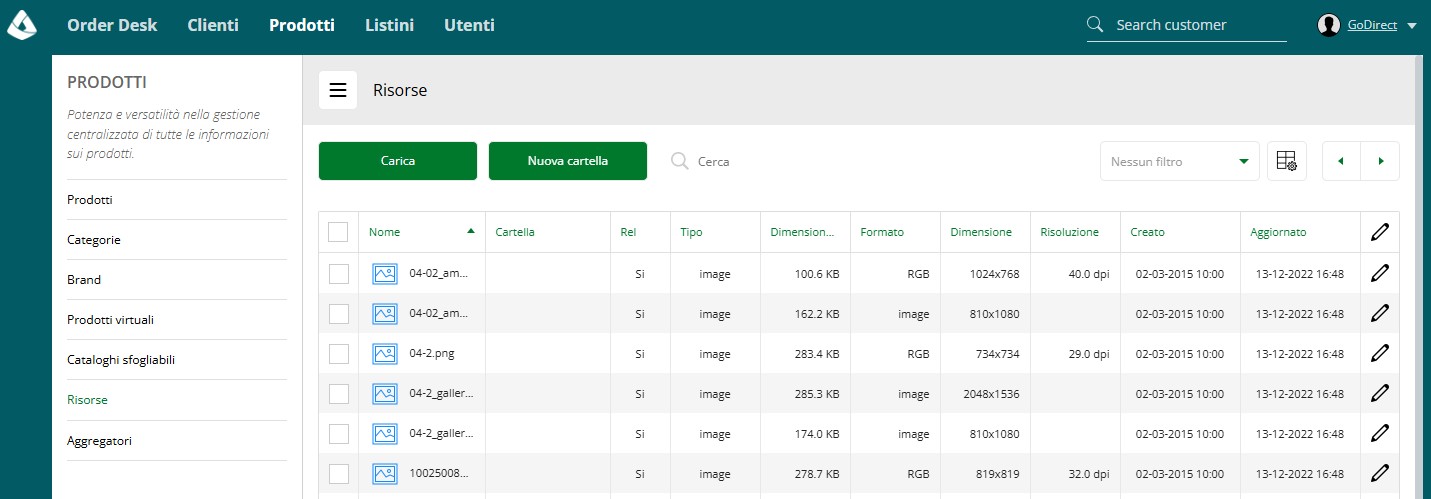Select Cataloghi sfogliabili in the sidebar
This screenshot has height=499, width=1431.
[121, 359]
